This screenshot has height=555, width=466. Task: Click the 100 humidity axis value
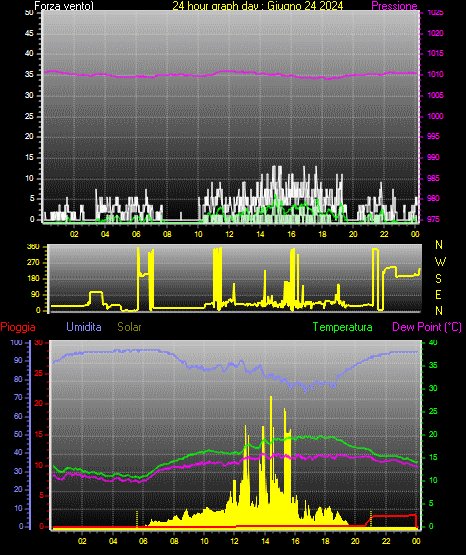tap(16, 342)
